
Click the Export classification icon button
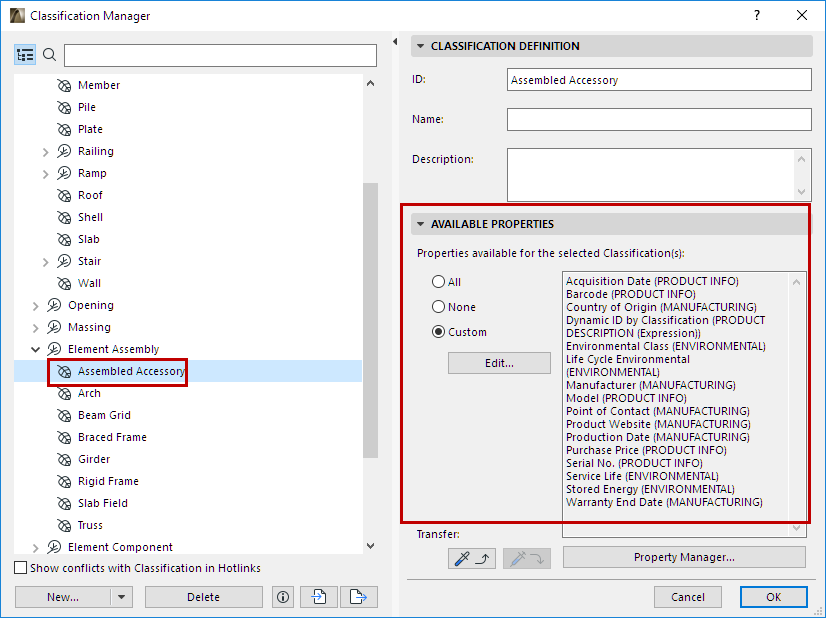point(359,597)
